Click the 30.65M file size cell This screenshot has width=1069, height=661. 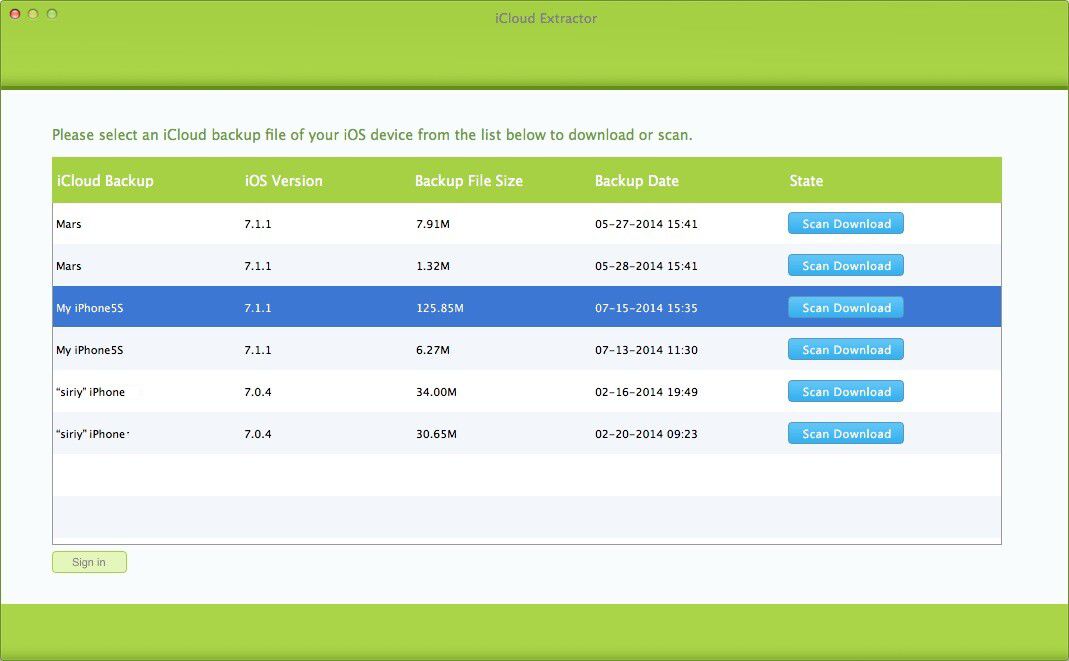click(x=436, y=434)
